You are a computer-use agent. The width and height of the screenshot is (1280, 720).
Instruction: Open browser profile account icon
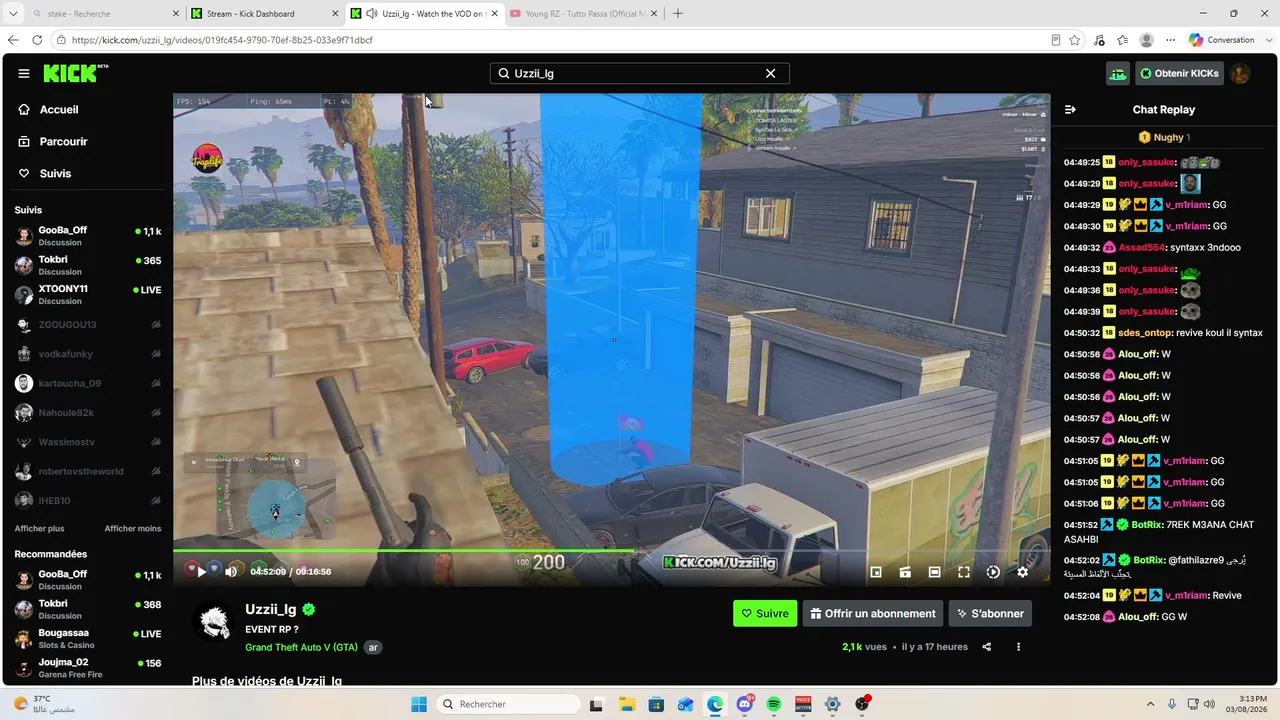pyautogui.click(x=1146, y=40)
